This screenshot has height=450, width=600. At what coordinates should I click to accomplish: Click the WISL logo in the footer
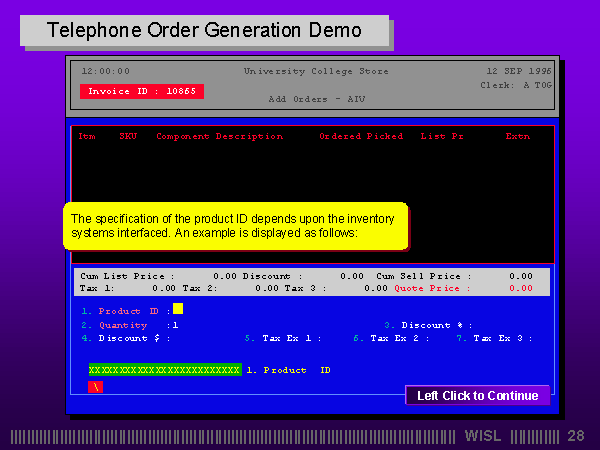[x=484, y=436]
